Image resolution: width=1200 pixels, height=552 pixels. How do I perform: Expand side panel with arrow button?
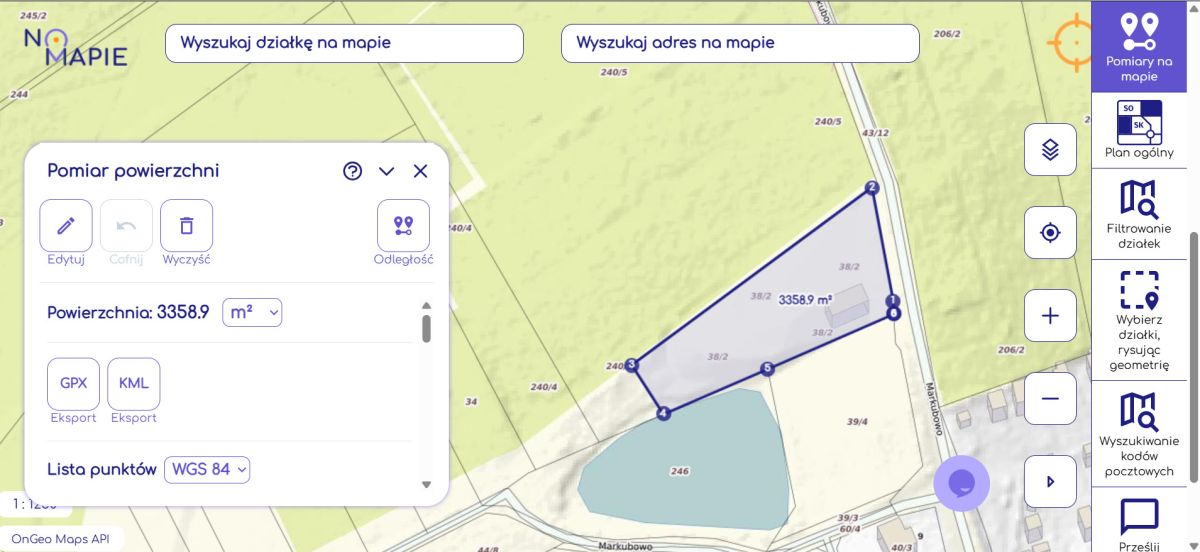(1050, 482)
